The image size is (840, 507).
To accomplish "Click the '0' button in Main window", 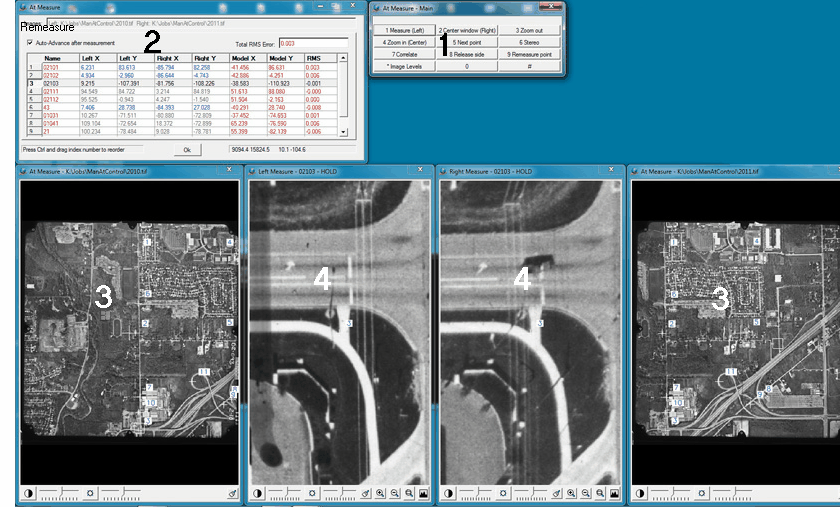I will point(467,66).
